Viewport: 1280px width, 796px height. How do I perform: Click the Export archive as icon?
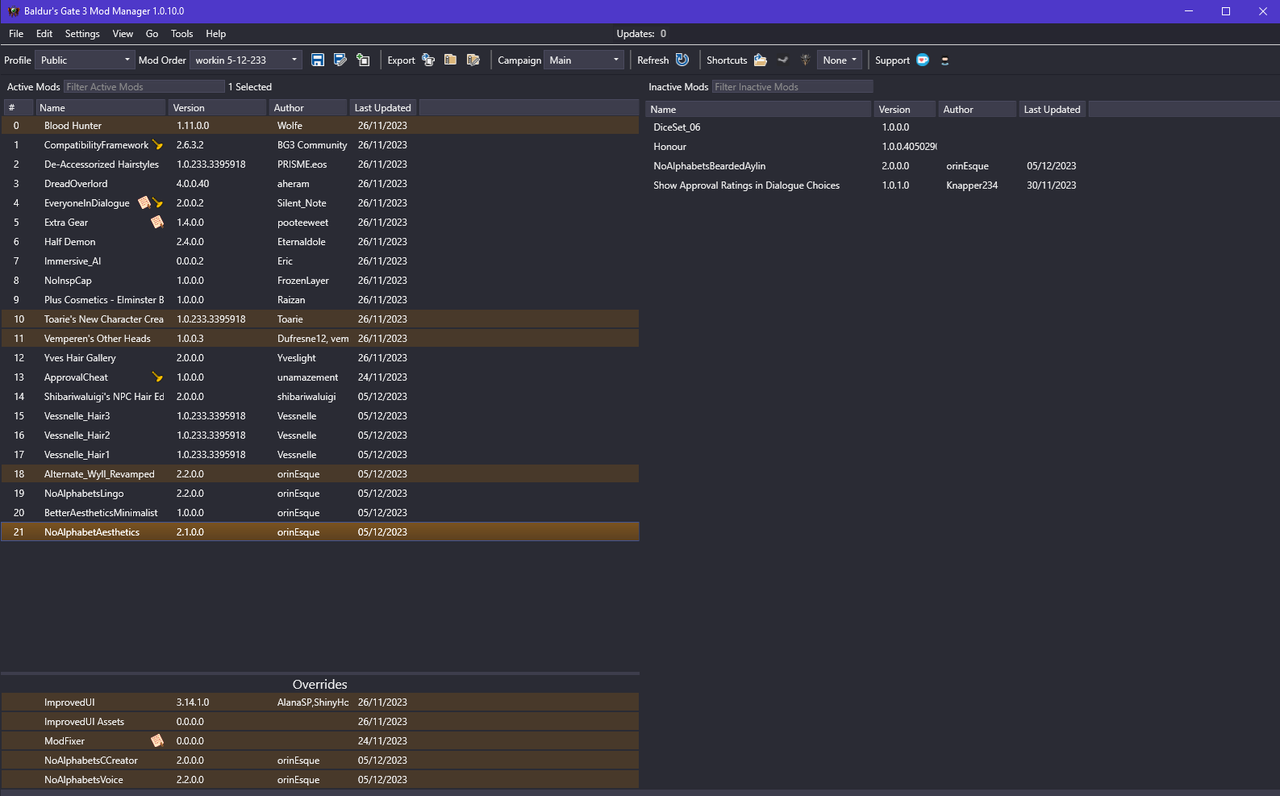474,60
